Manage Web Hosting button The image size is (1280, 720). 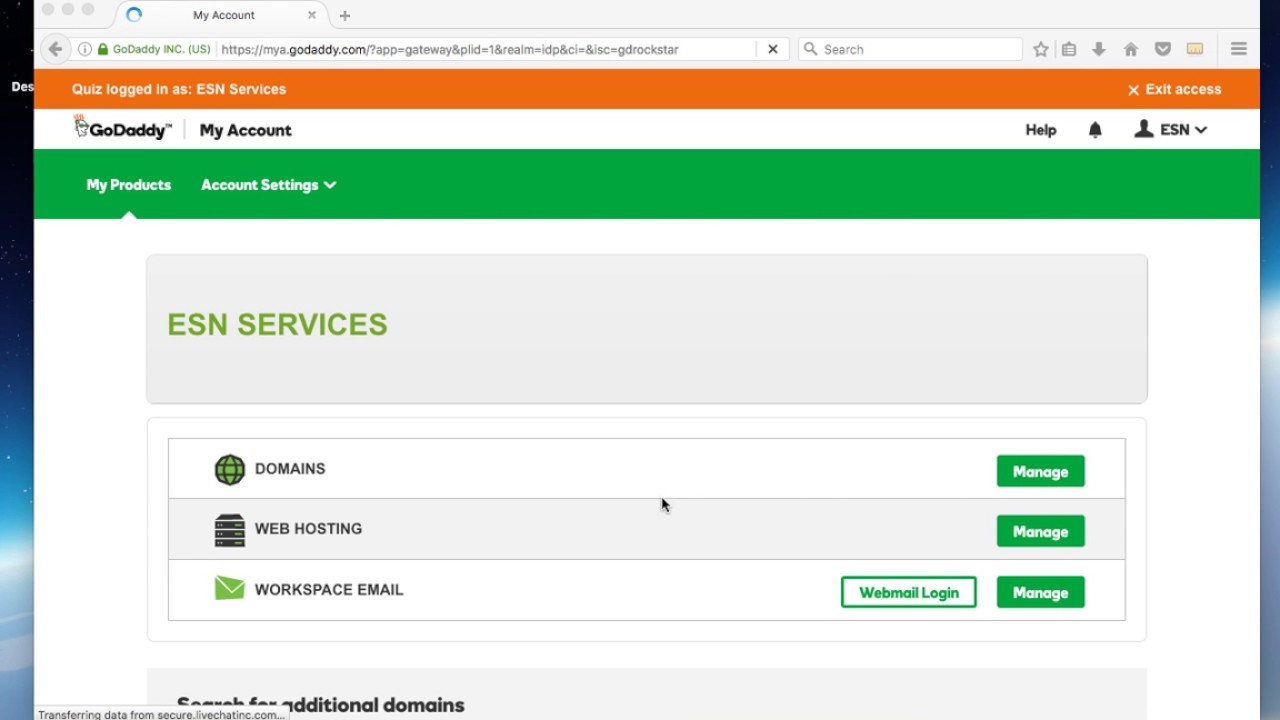(1041, 532)
